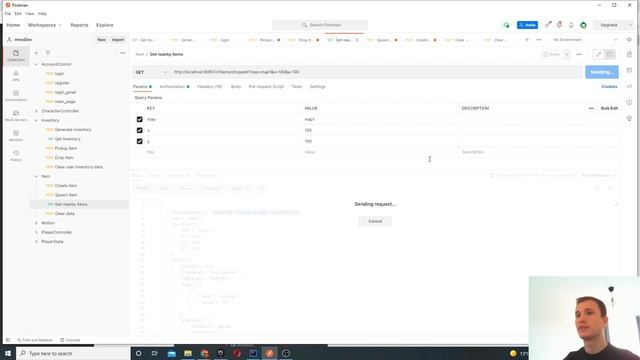Click the empty Key field in the params table
The width and height of the screenshot is (640, 360).
pos(223,152)
